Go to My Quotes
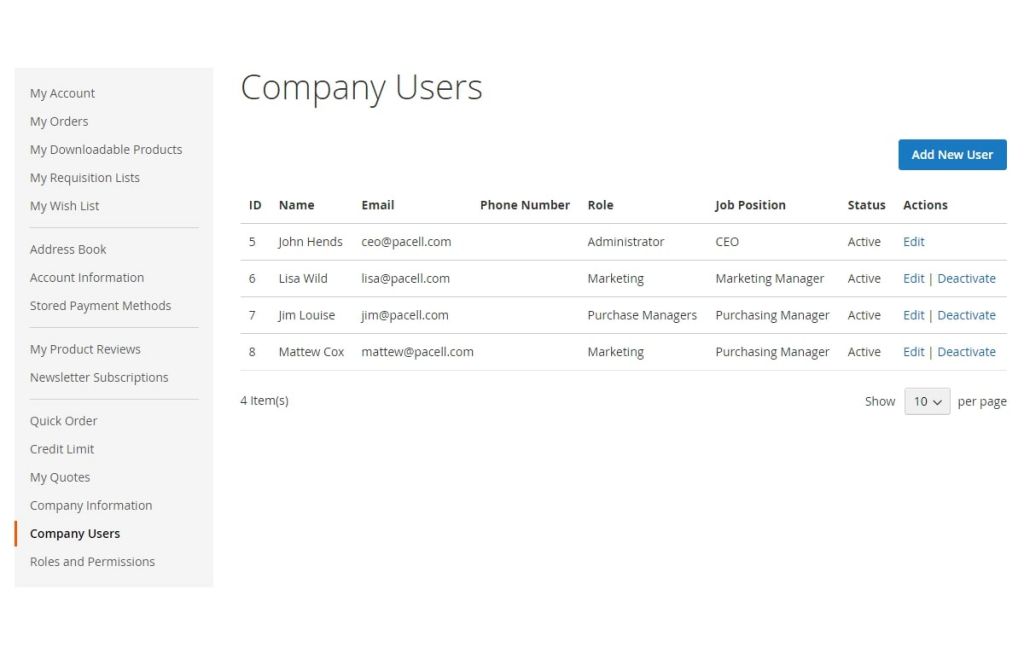The height and width of the screenshot is (650, 1024). pos(59,478)
